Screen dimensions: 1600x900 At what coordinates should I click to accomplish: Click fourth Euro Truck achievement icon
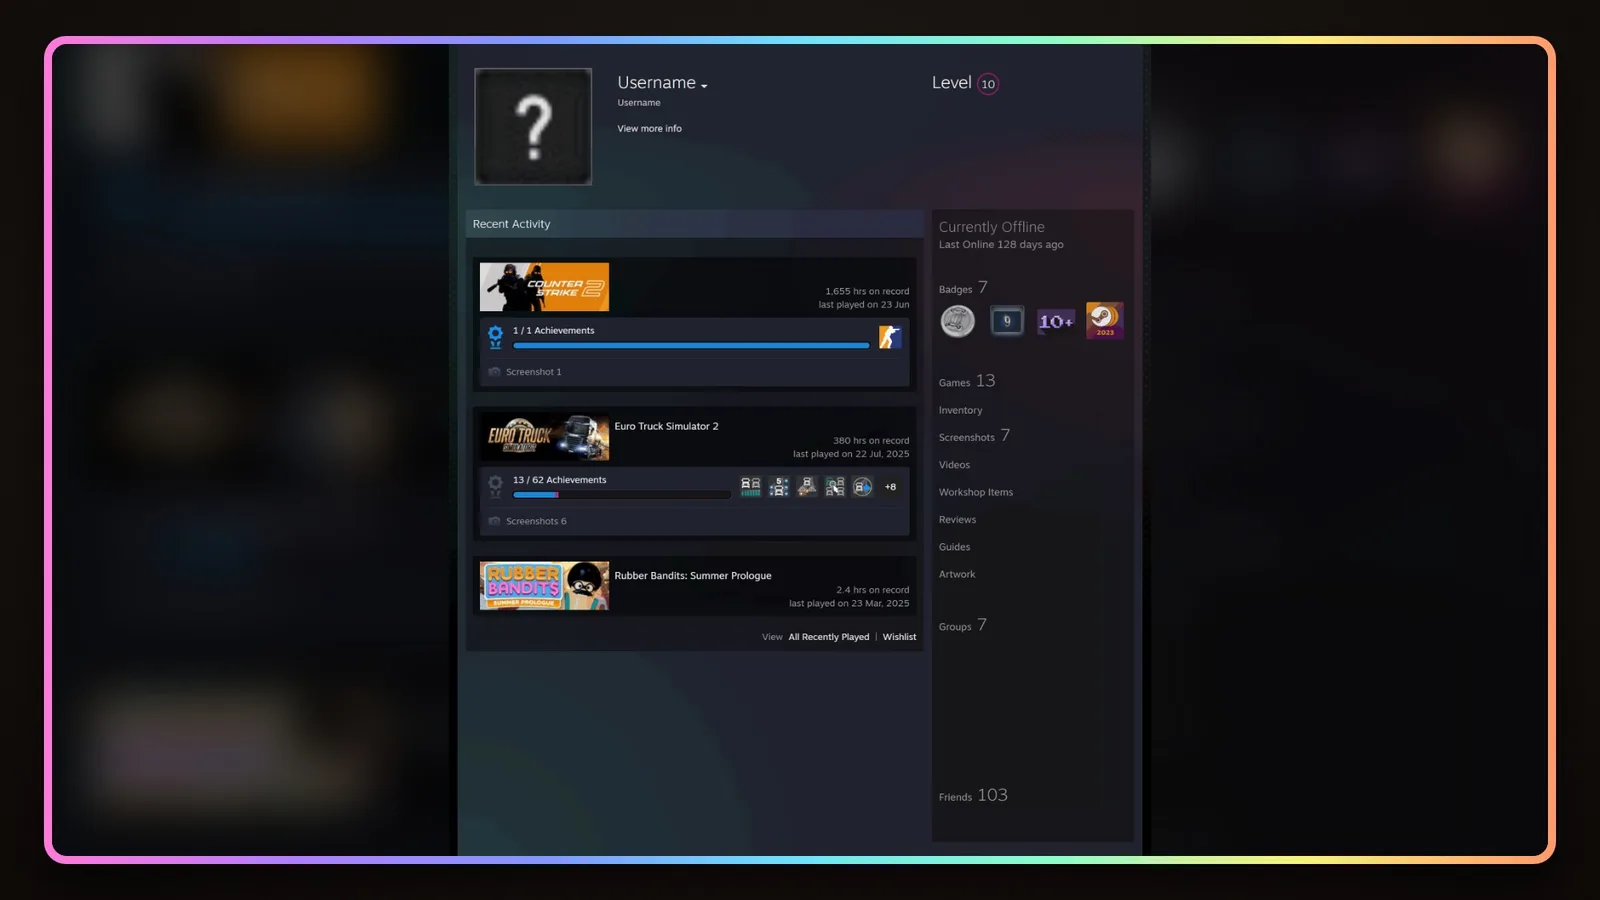835,487
